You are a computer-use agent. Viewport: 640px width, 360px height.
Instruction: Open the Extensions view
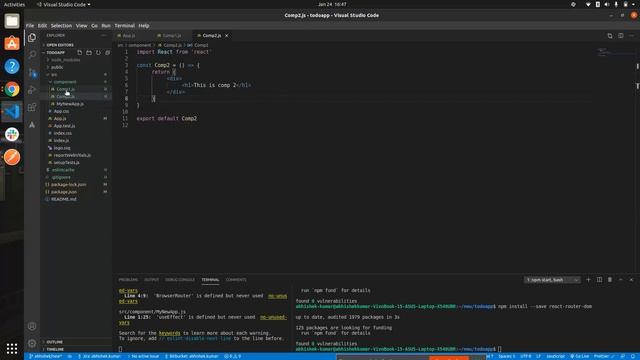coord(32,107)
